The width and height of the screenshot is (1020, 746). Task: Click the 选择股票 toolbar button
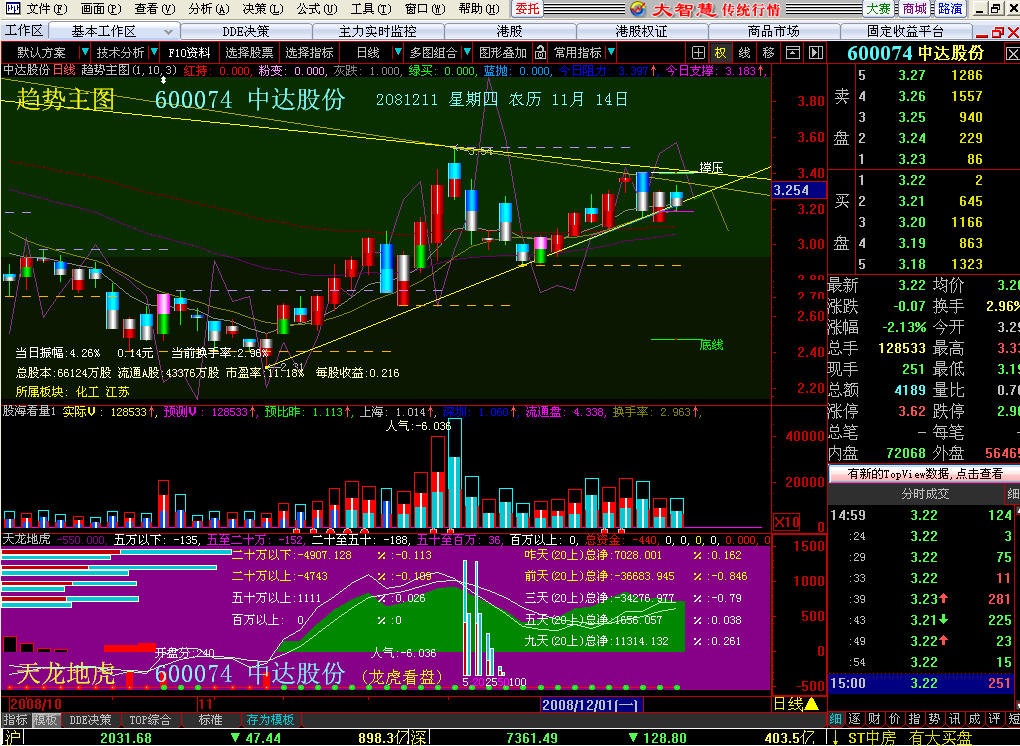(x=249, y=53)
